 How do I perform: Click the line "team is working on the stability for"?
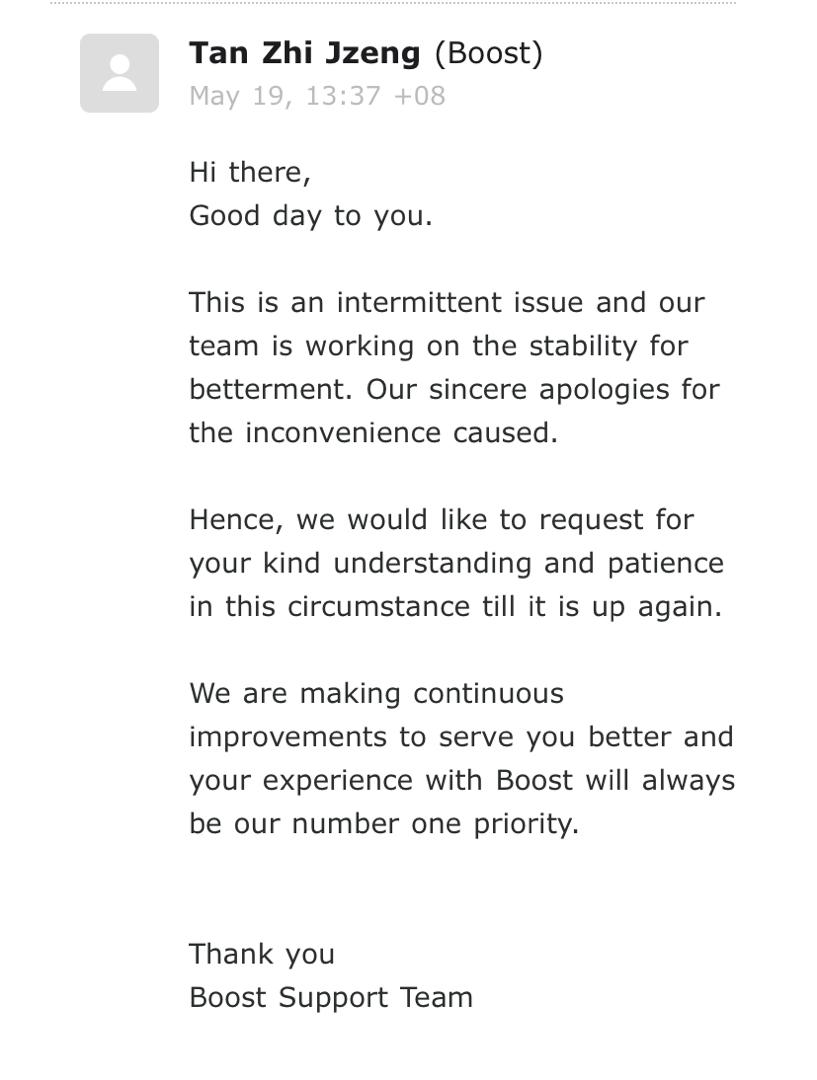(x=438, y=346)
